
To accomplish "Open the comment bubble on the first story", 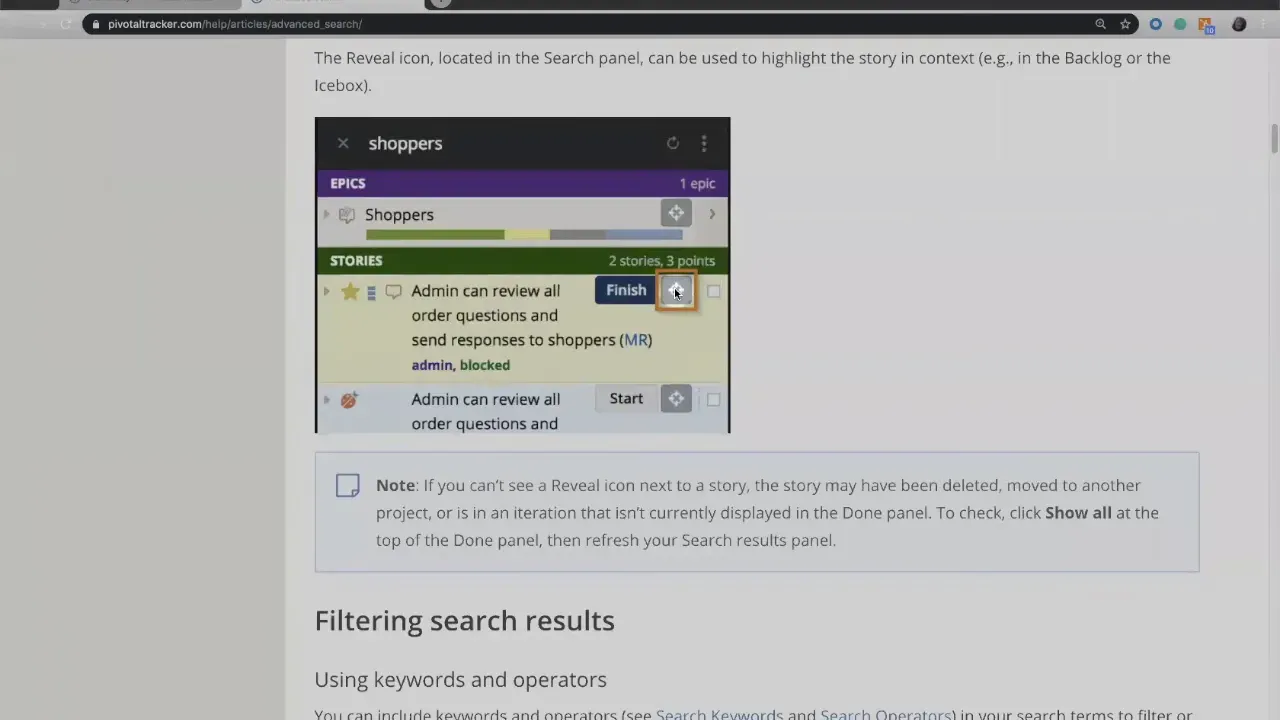I will [x=393, y=291].
